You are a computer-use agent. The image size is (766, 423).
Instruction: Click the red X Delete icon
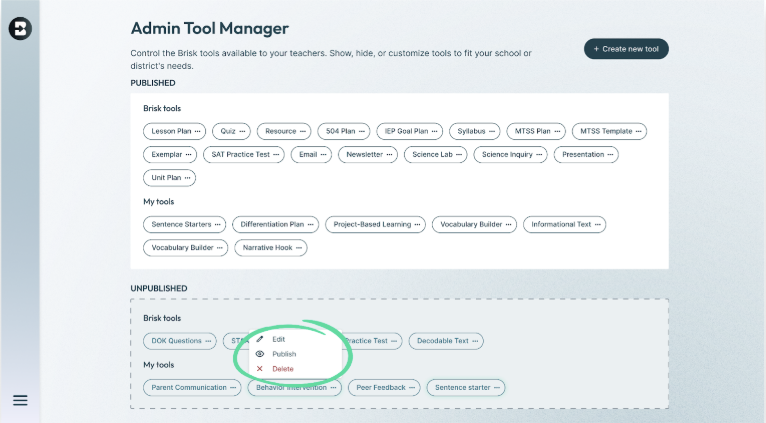tap(260, 369)
